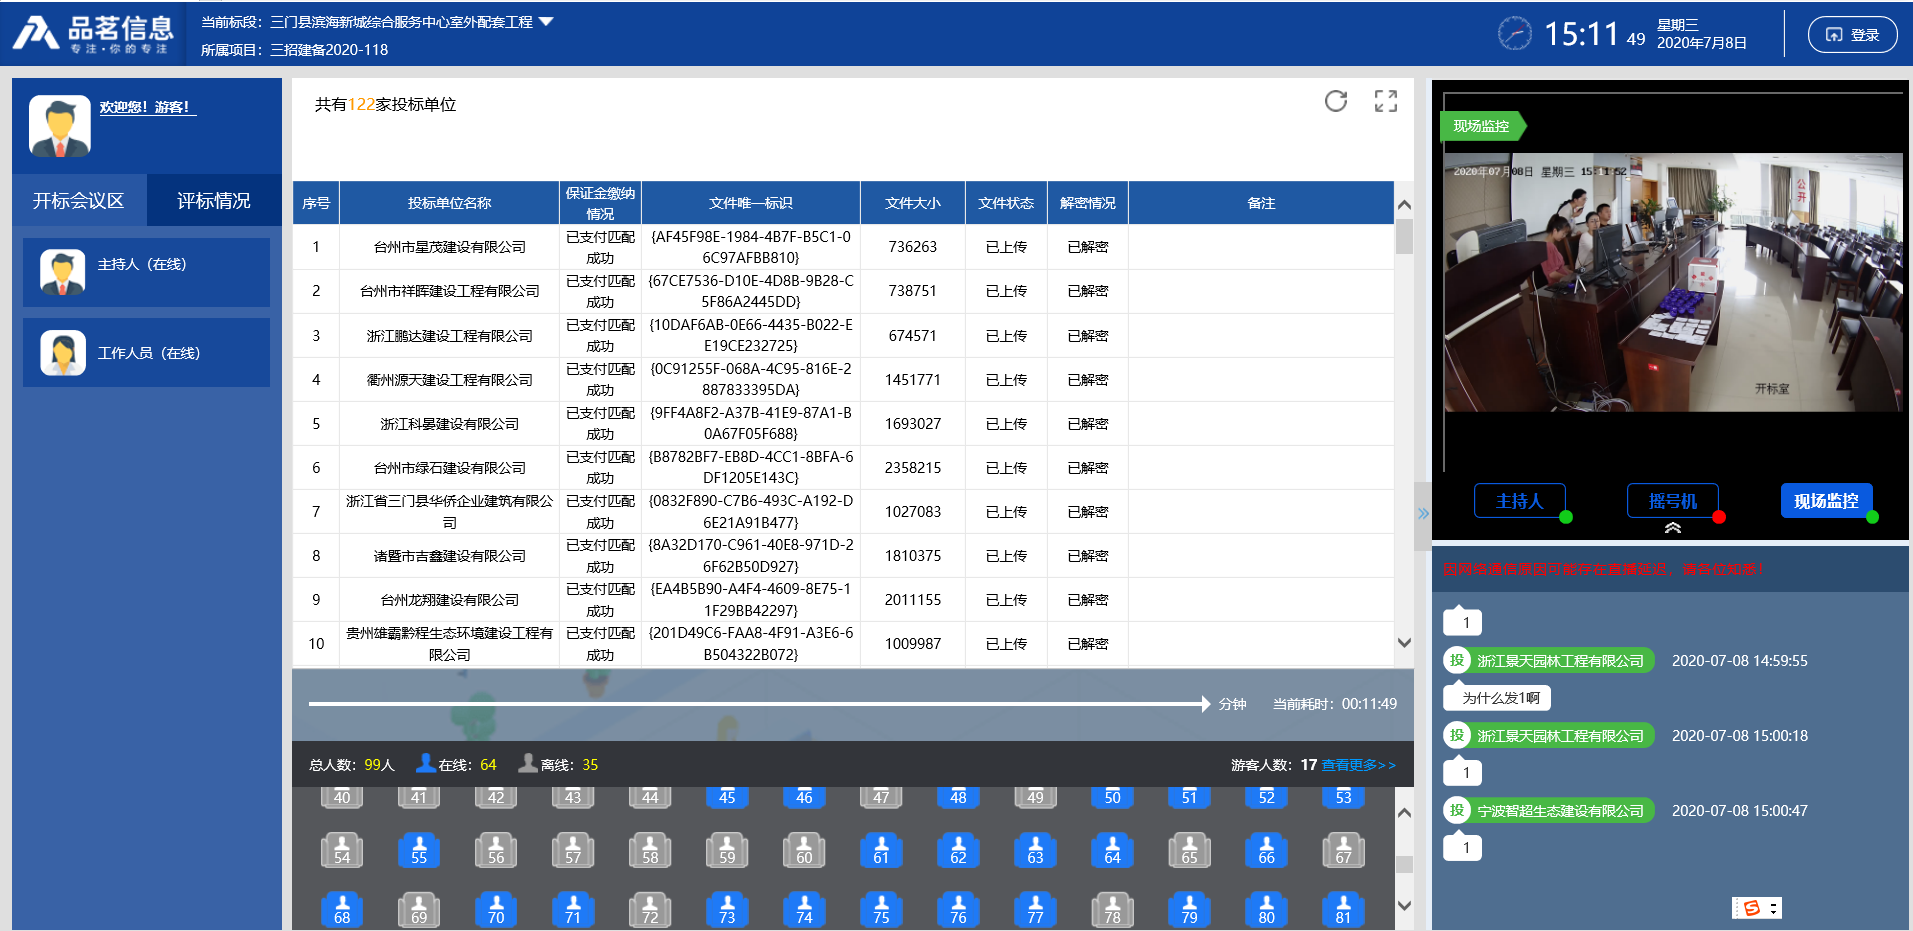This screenshot has width=1913, height=931.
Task: Click the clock icon in header
Action: [x=1514, y=34]
